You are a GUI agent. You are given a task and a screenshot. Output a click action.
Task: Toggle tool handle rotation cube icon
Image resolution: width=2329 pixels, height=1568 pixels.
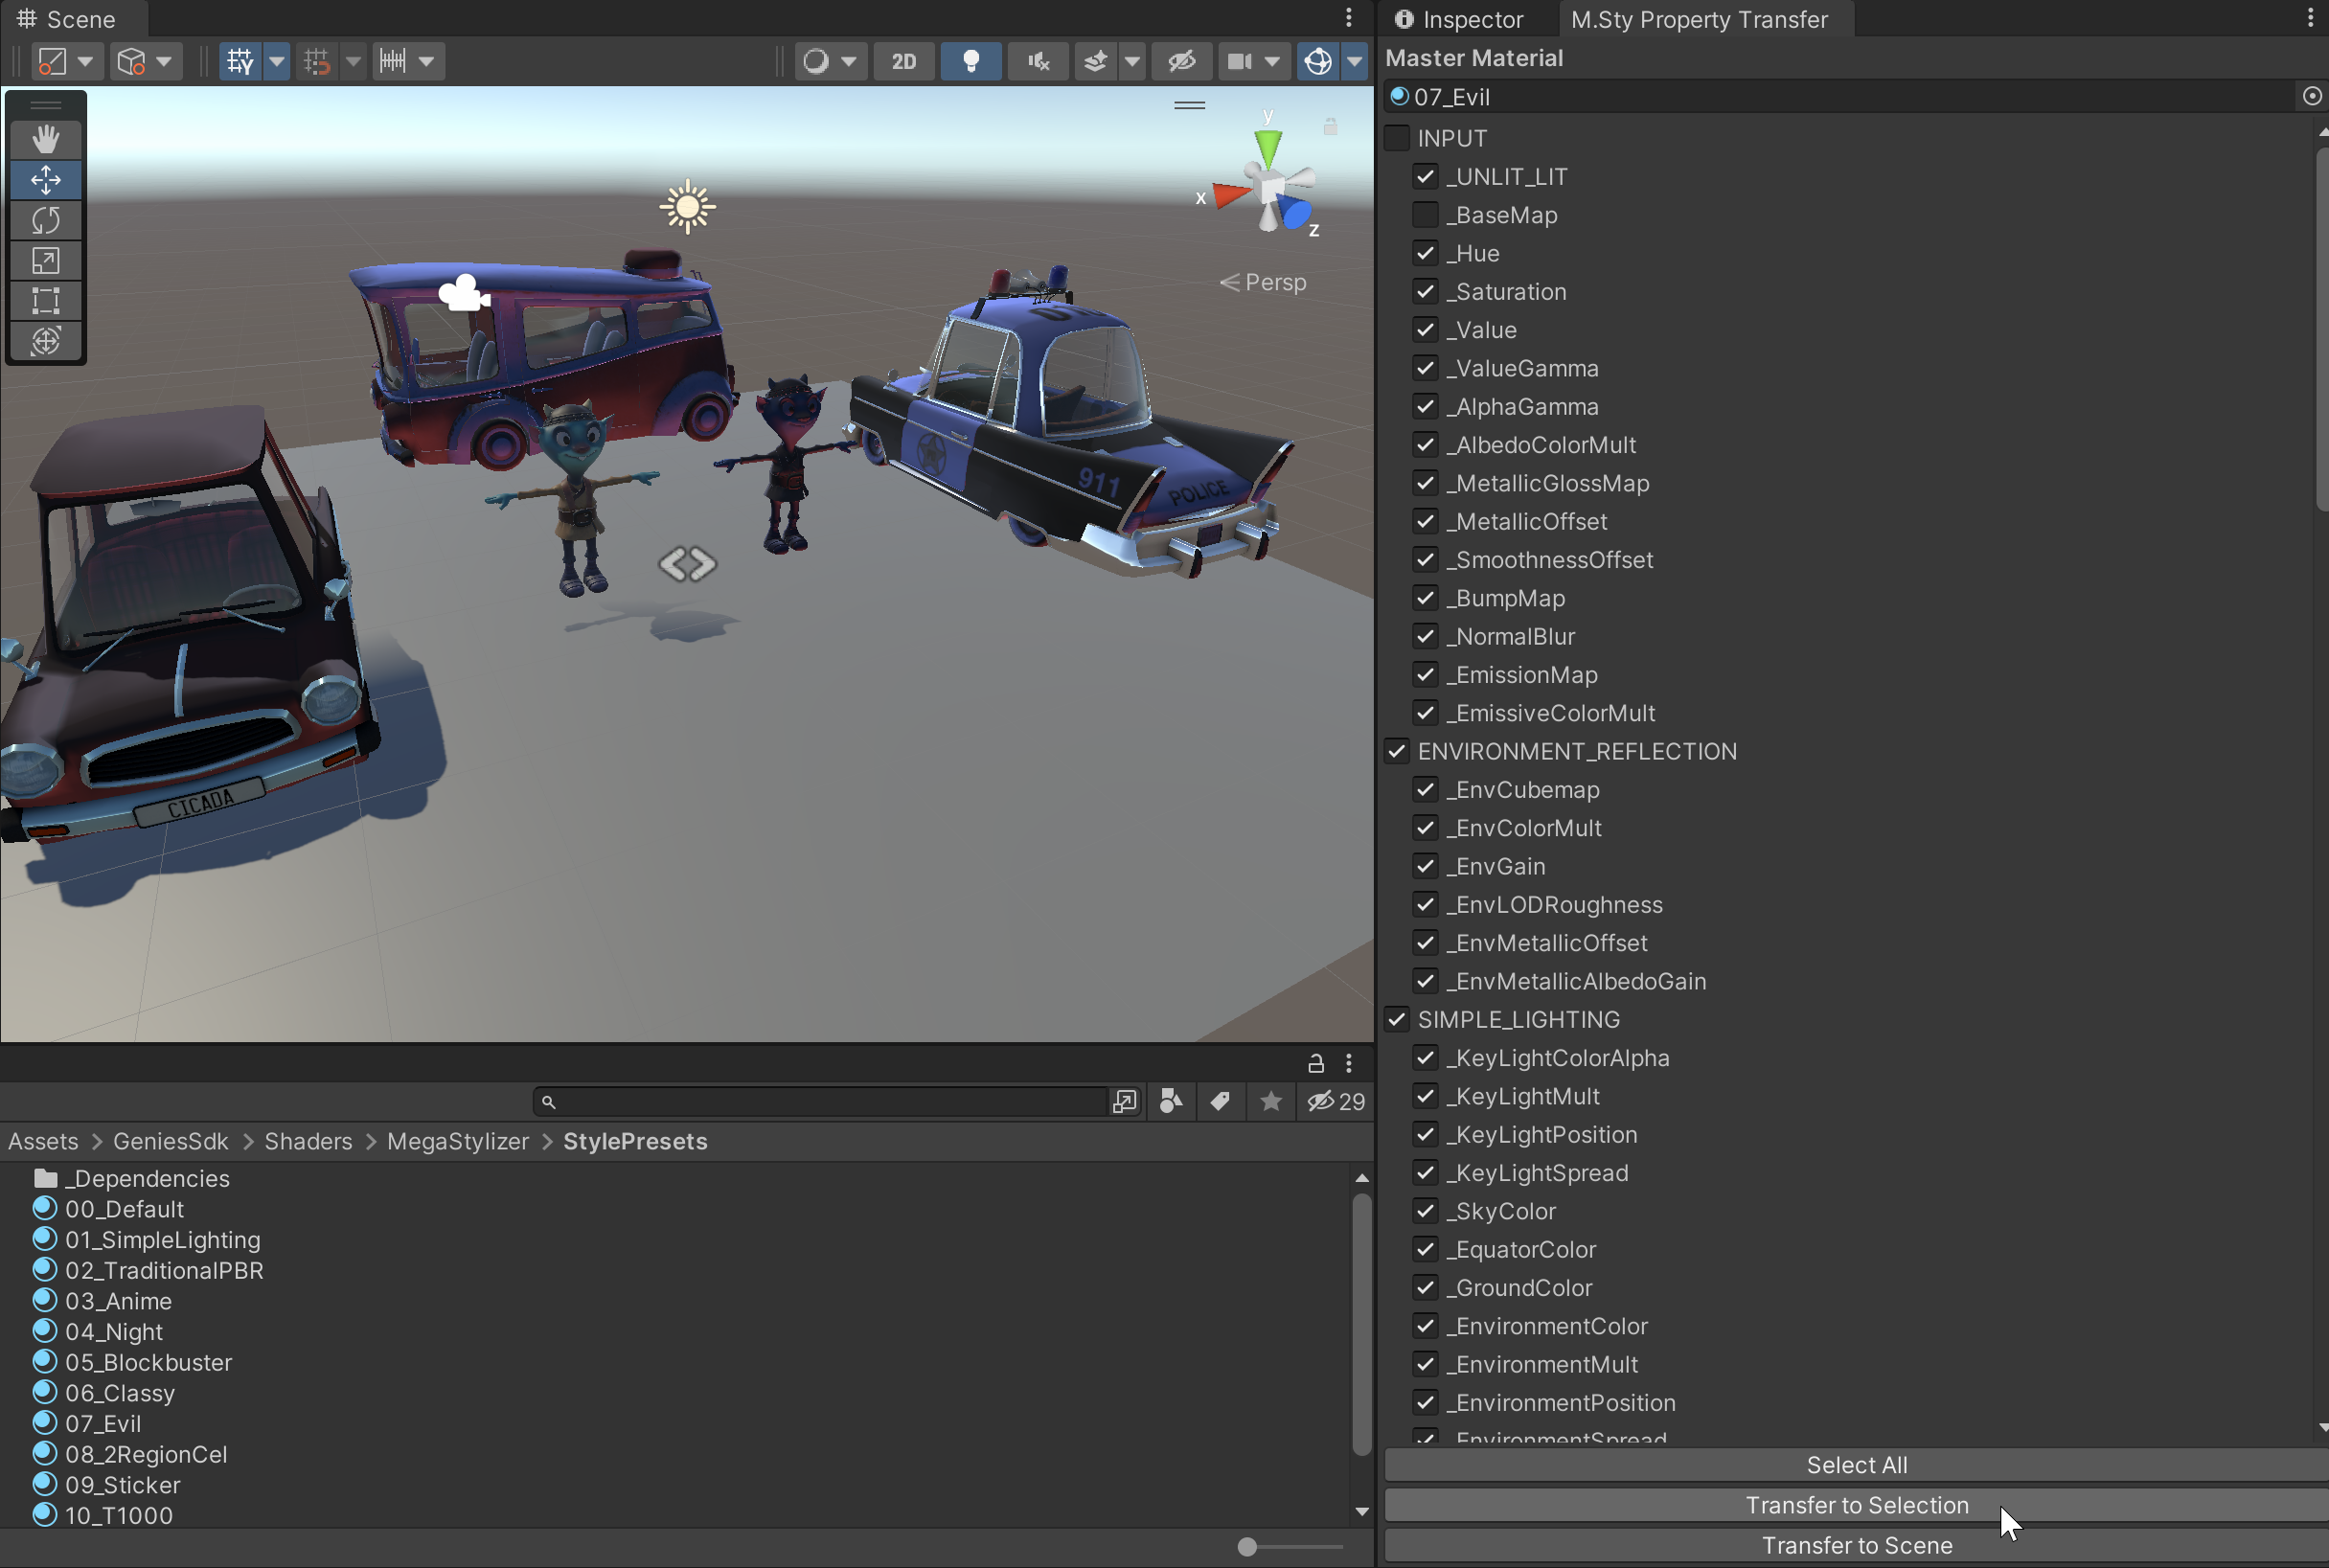point(131,61)
